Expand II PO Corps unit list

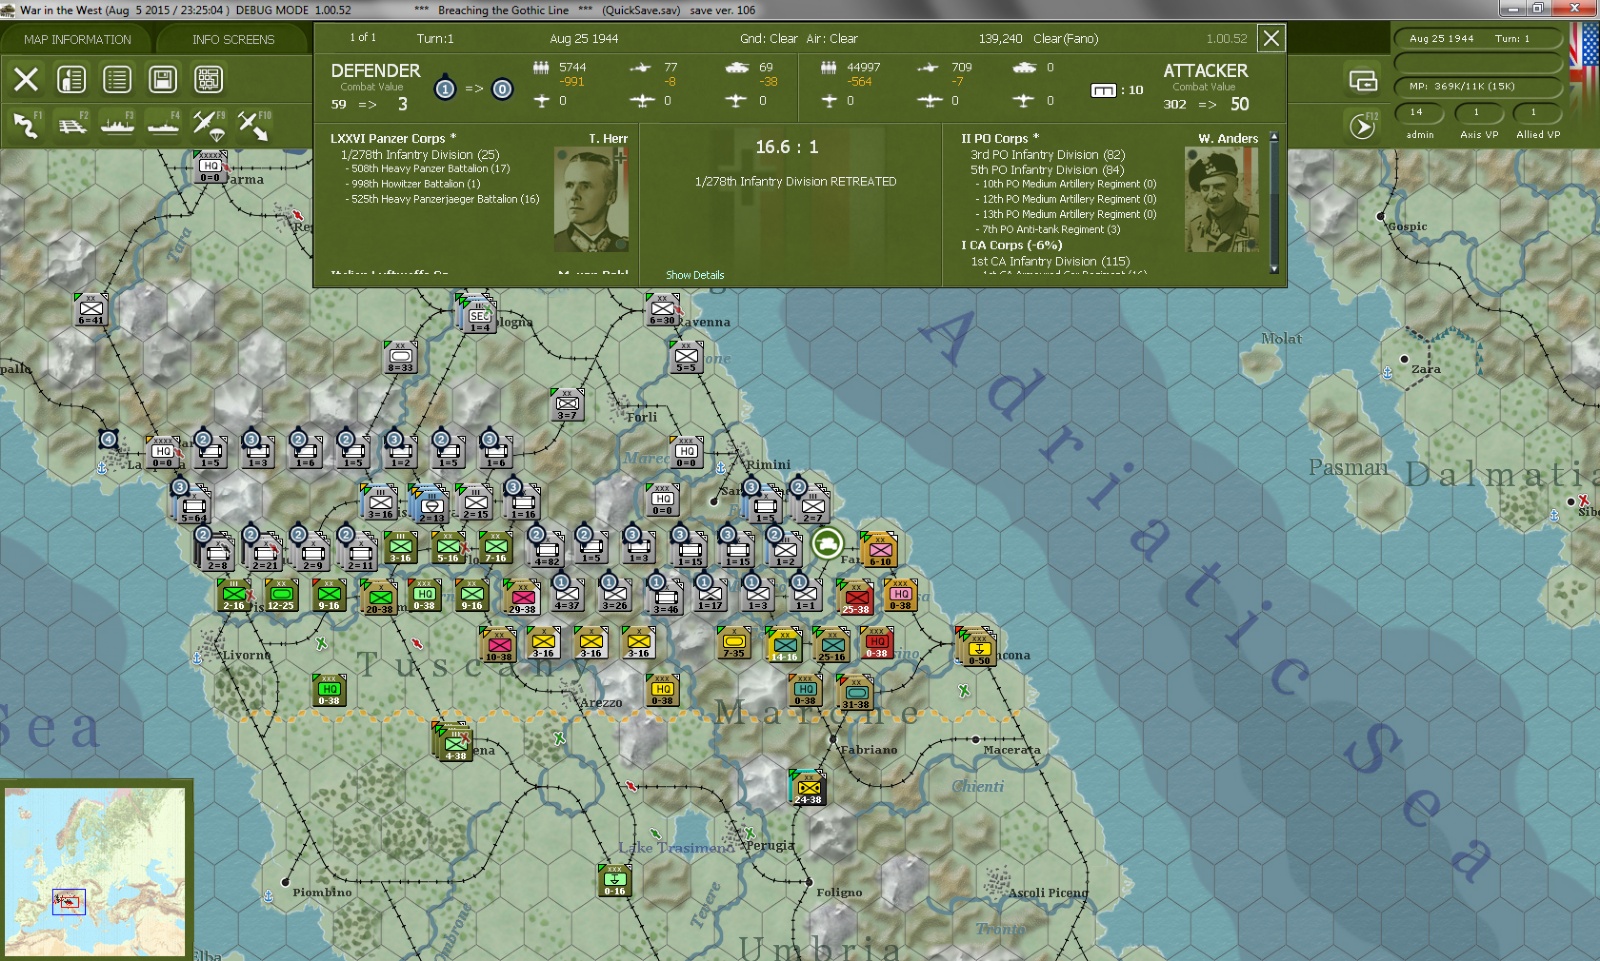coord(999,138)
